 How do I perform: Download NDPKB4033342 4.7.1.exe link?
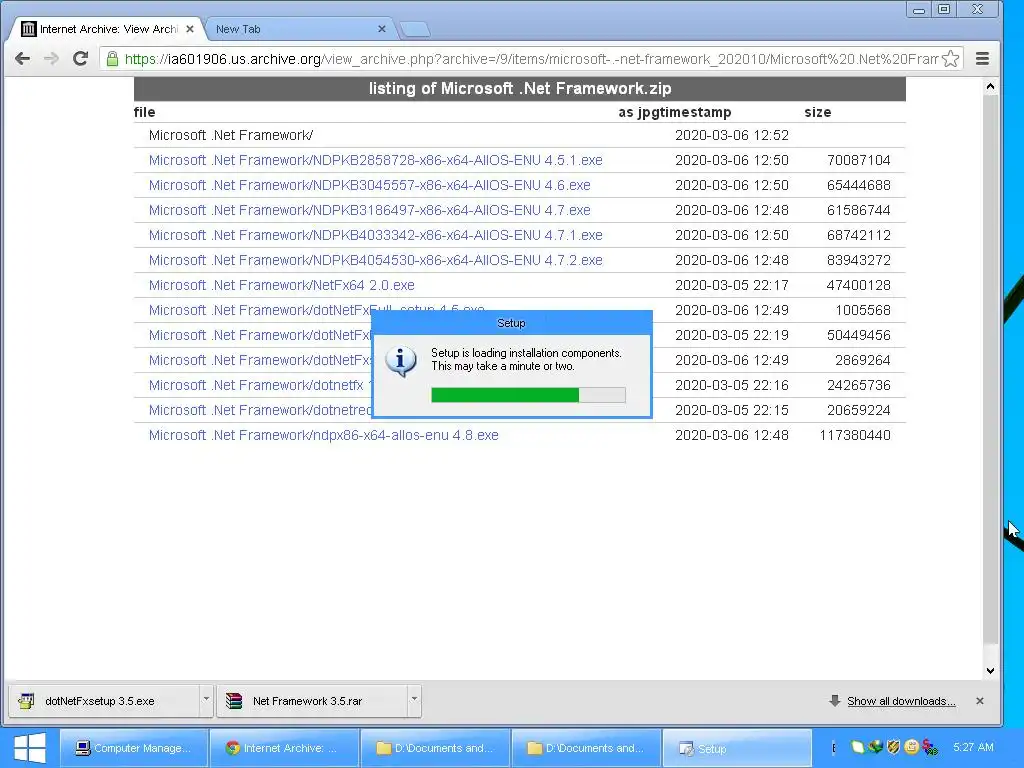376,235
